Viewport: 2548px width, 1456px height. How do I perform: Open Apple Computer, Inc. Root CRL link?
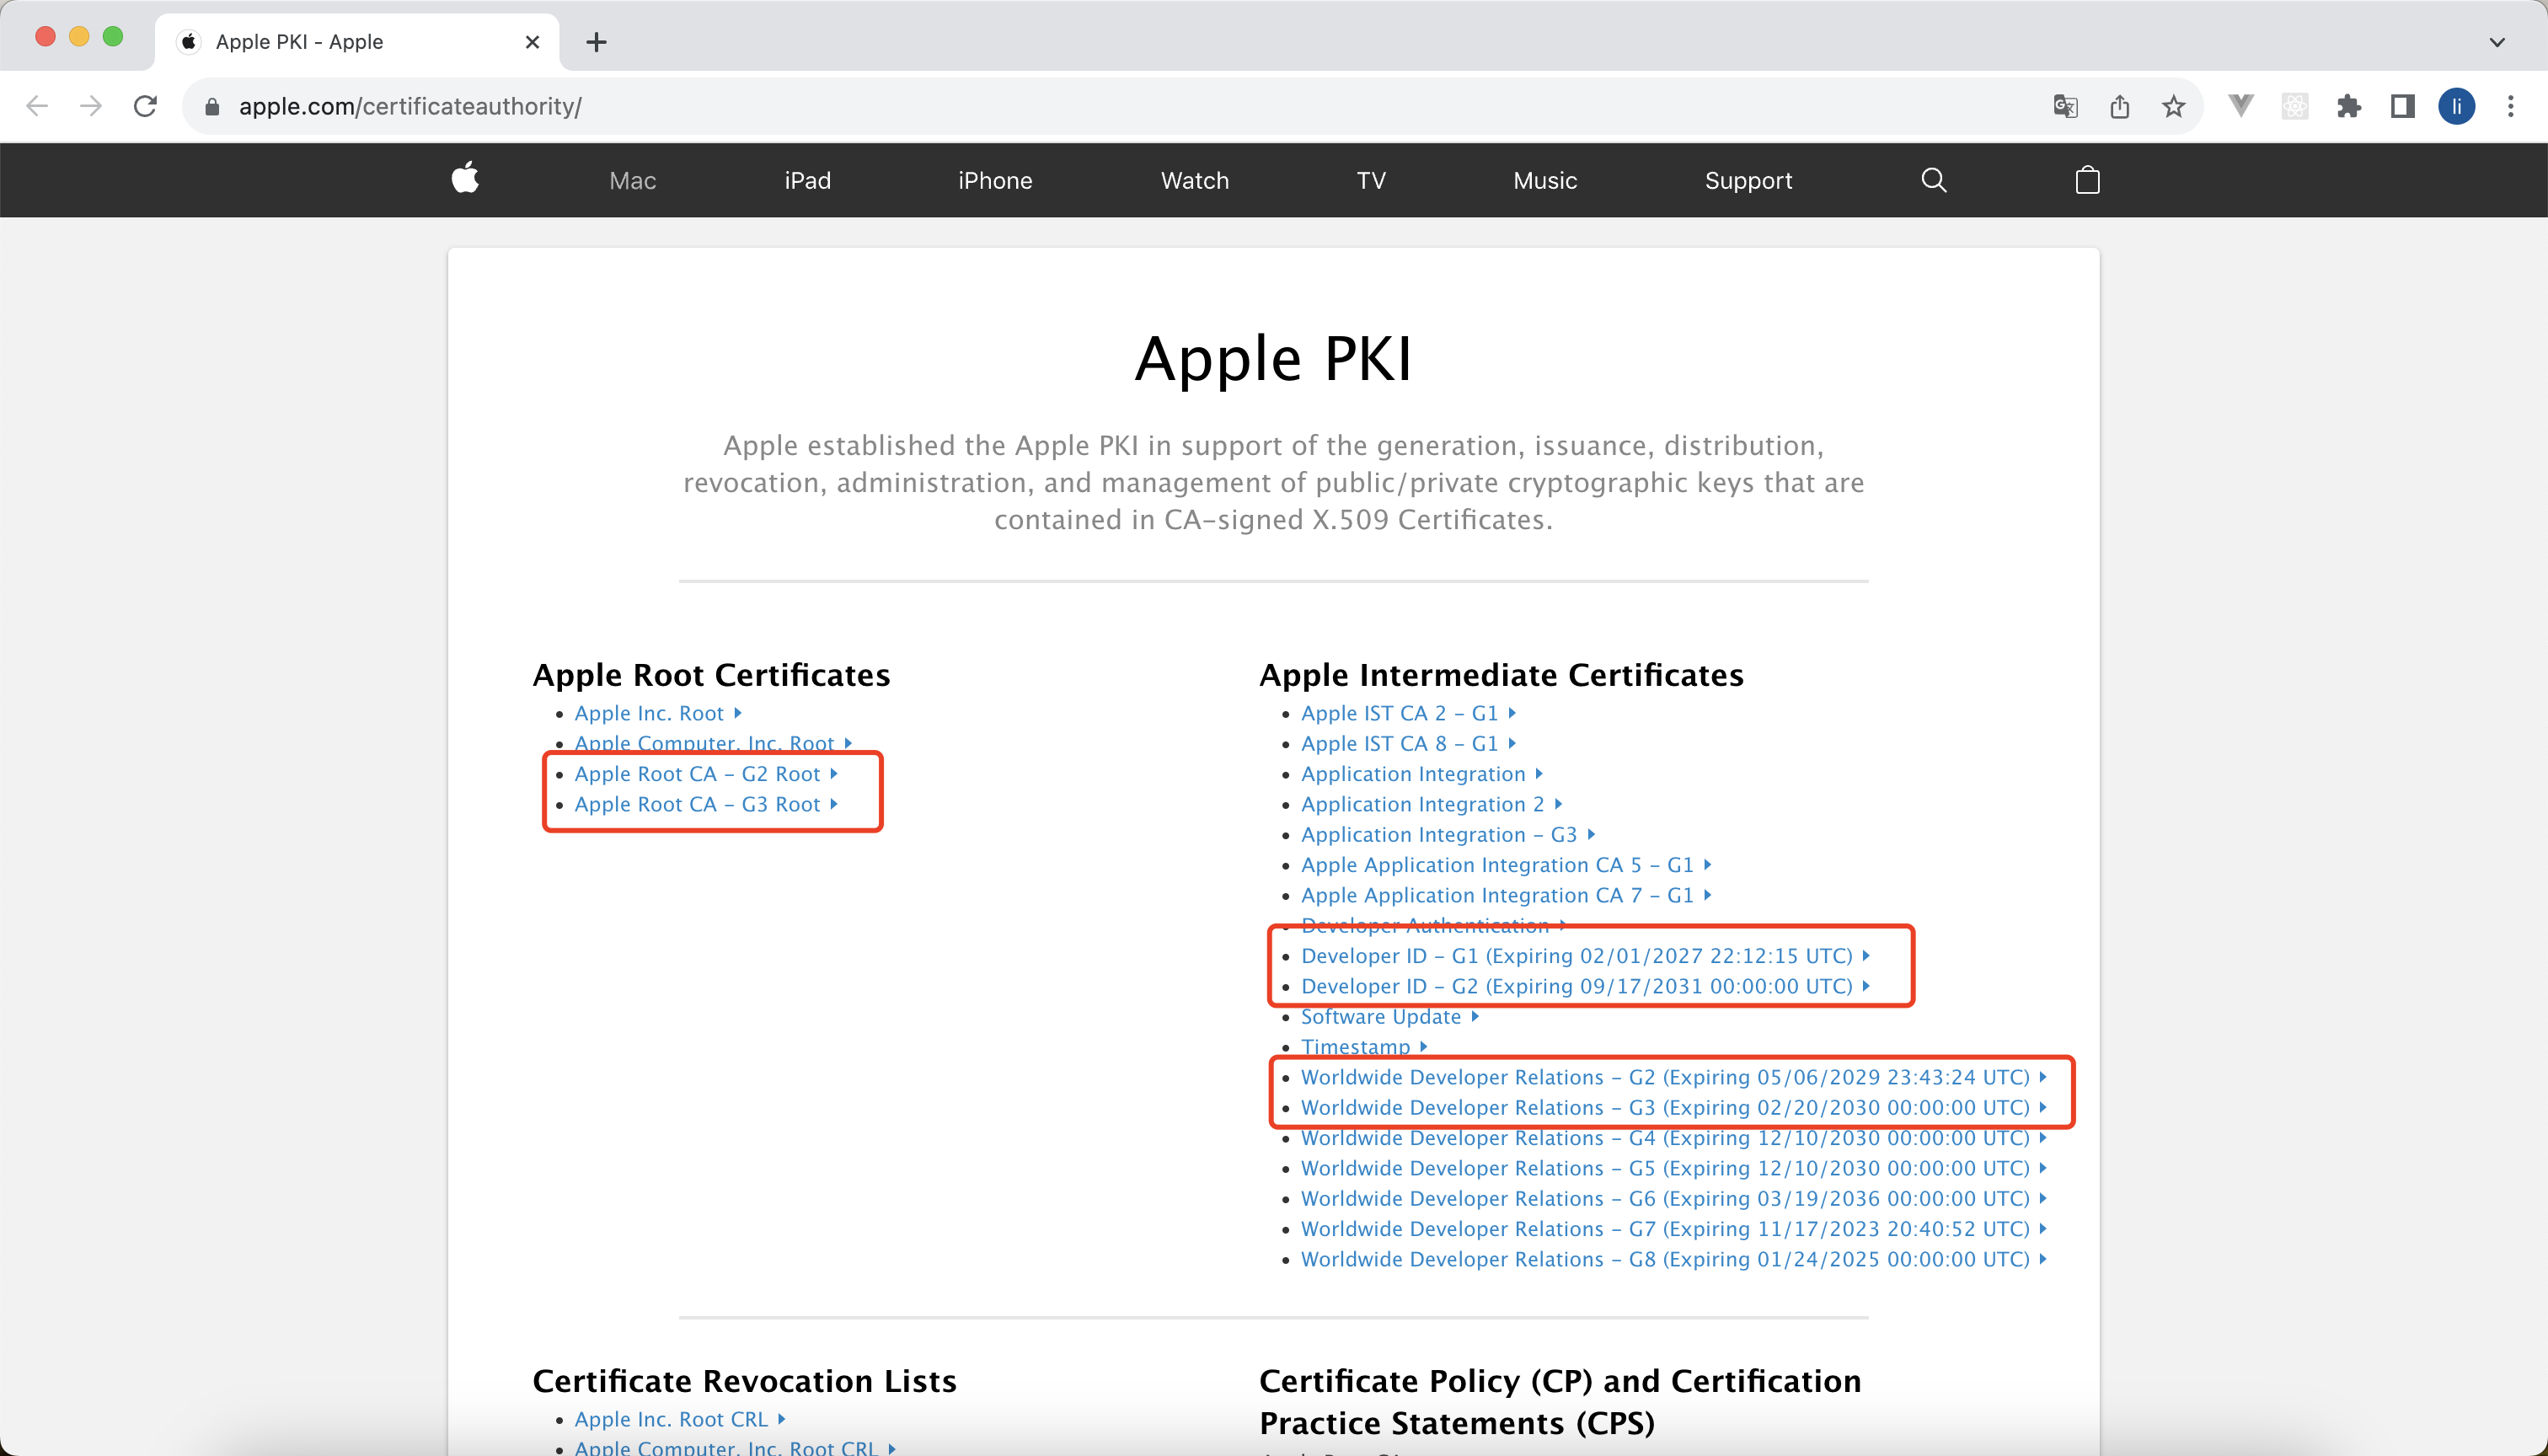pos(734,1447)
